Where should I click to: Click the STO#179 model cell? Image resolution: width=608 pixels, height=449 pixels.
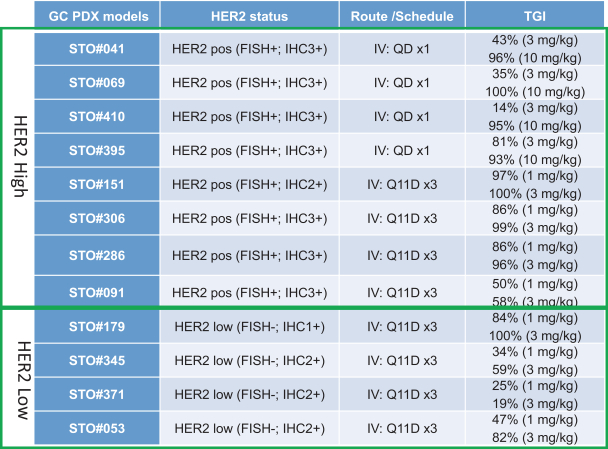tap(96, 325)
